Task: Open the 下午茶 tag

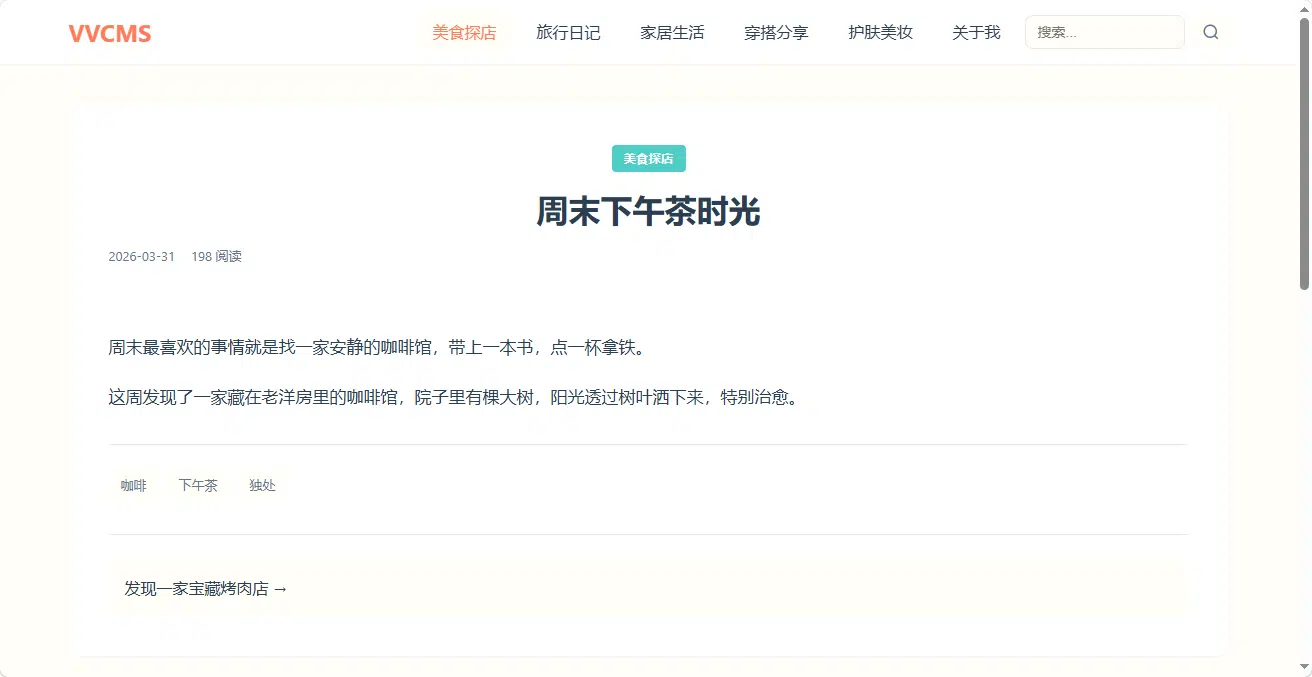Action: click(198, 486)
